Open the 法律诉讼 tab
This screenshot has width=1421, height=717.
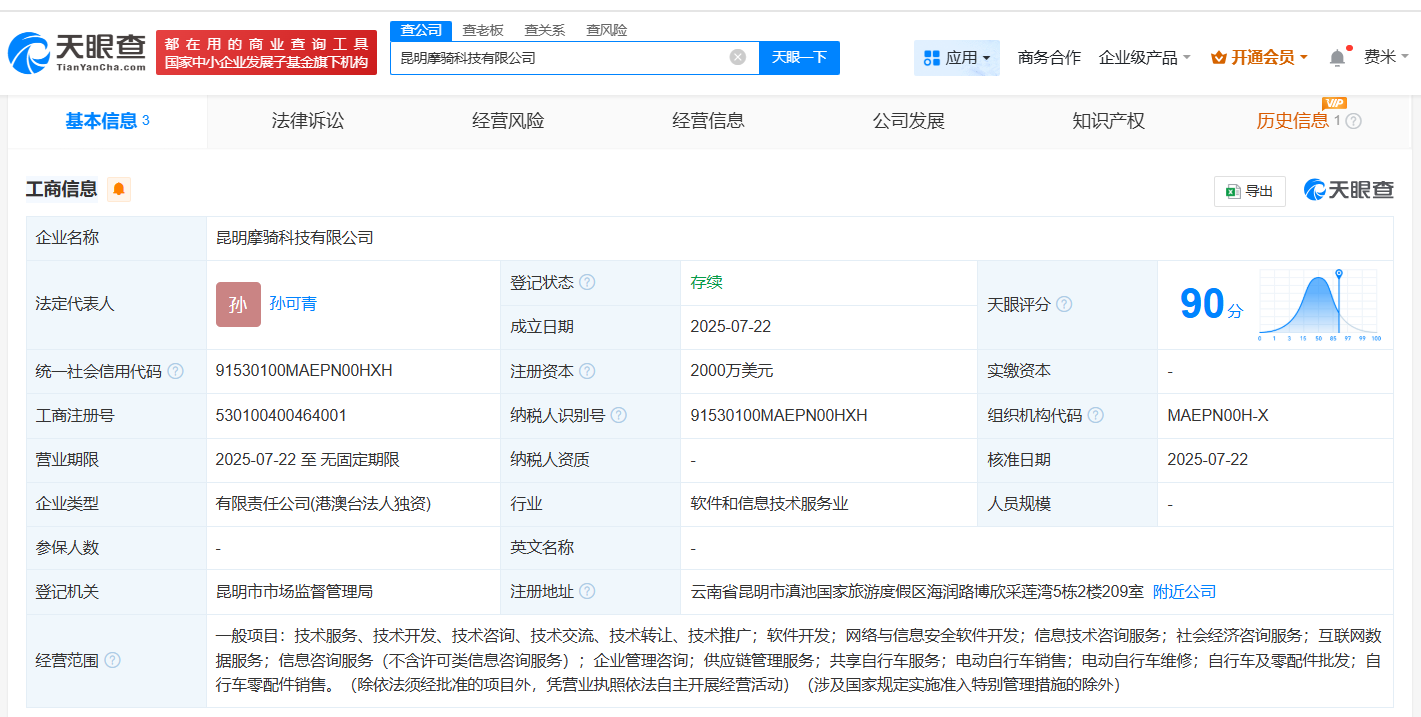pos(307,121)
